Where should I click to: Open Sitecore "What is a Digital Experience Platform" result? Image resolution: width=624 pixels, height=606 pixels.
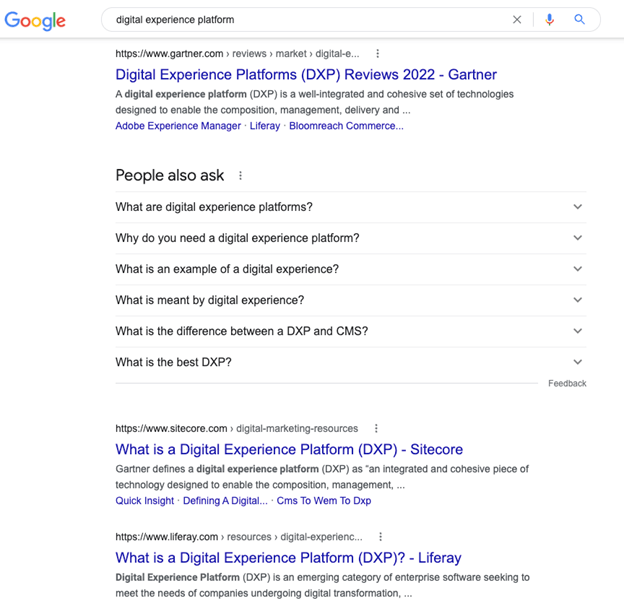coord(289,450)
